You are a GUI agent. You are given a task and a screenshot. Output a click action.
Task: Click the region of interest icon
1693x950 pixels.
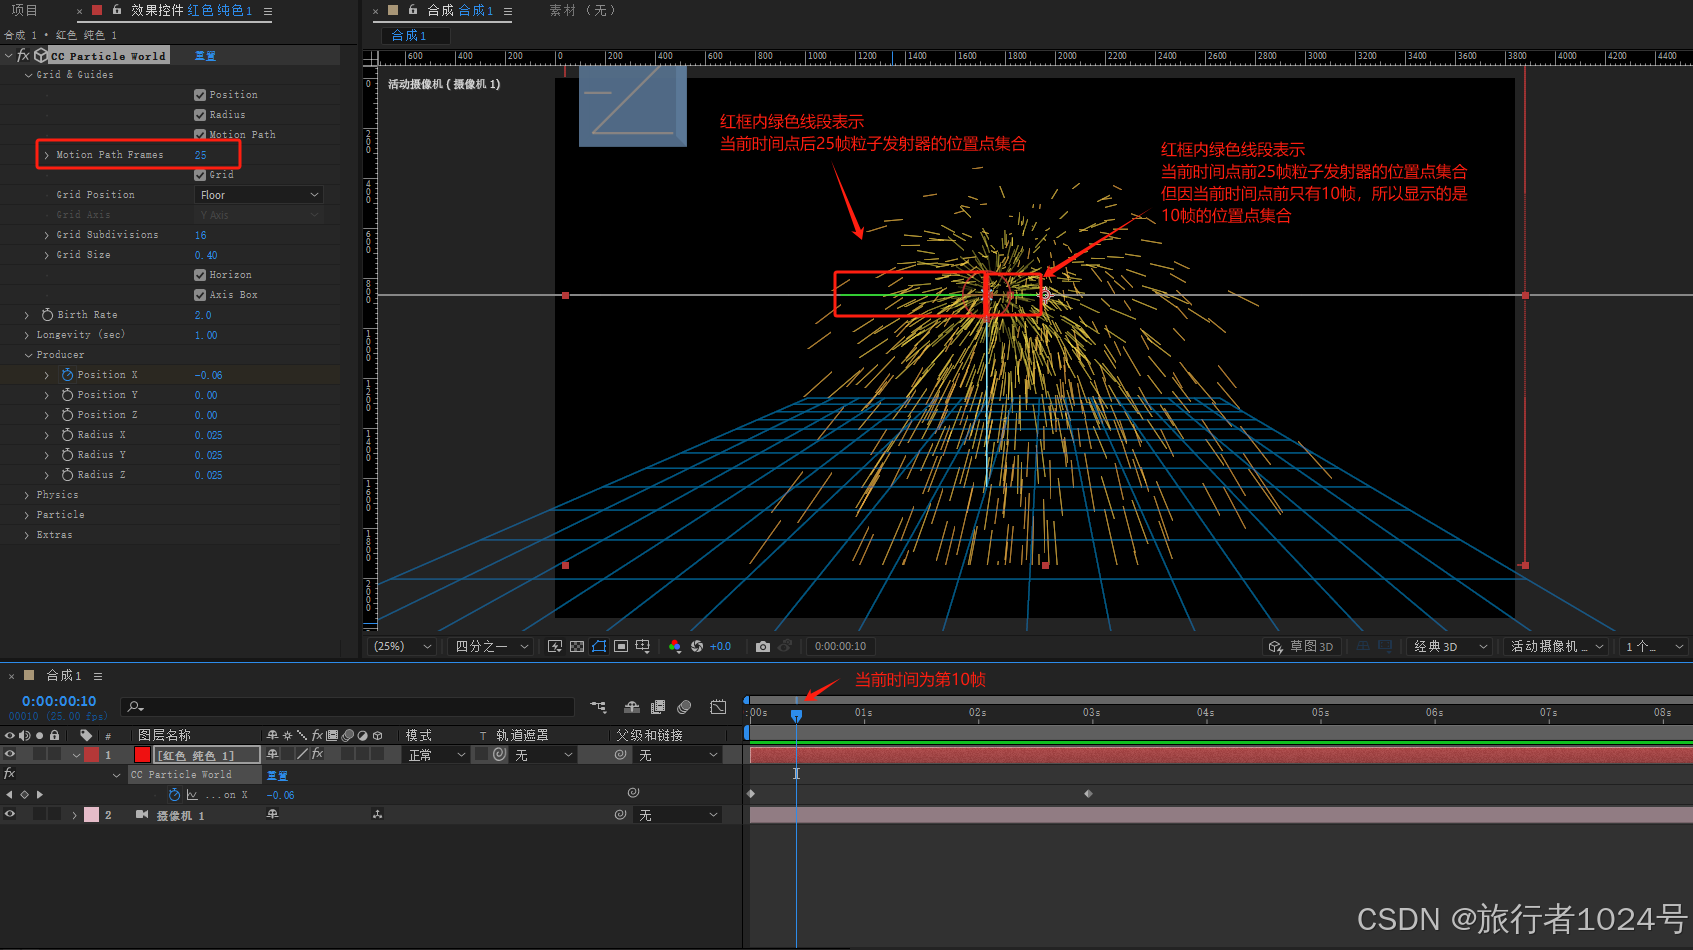click(621, 647)
